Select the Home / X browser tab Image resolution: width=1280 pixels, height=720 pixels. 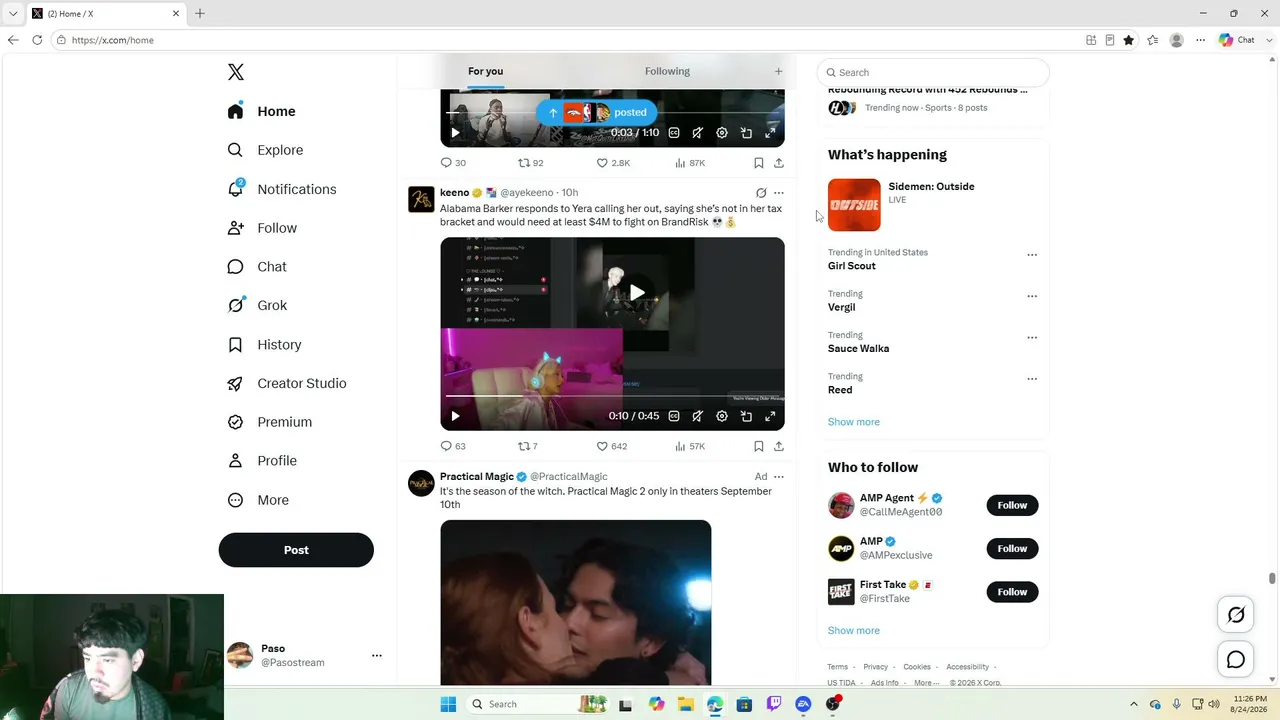(x=105, y=14)
